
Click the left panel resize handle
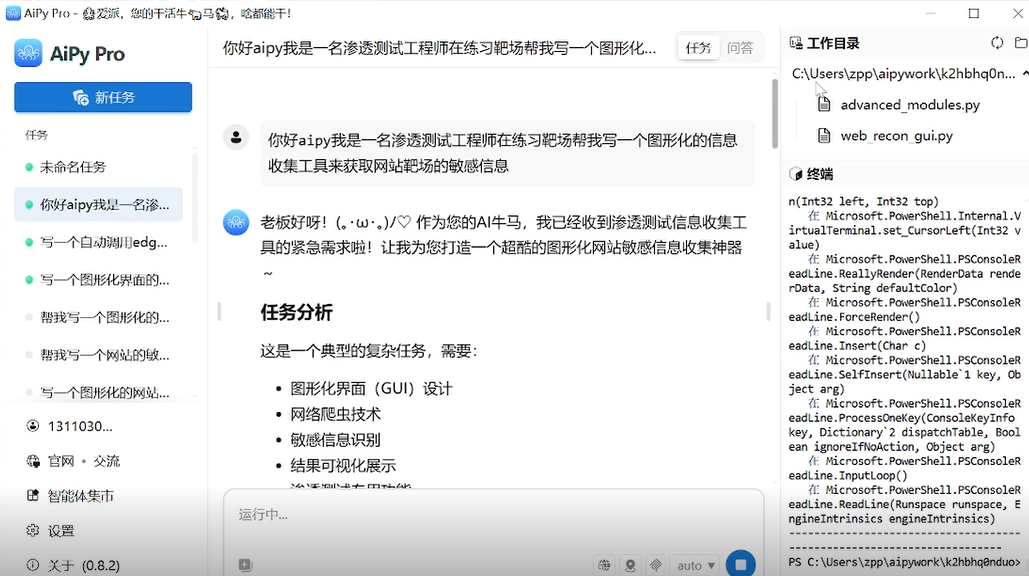tap(219, 312)
